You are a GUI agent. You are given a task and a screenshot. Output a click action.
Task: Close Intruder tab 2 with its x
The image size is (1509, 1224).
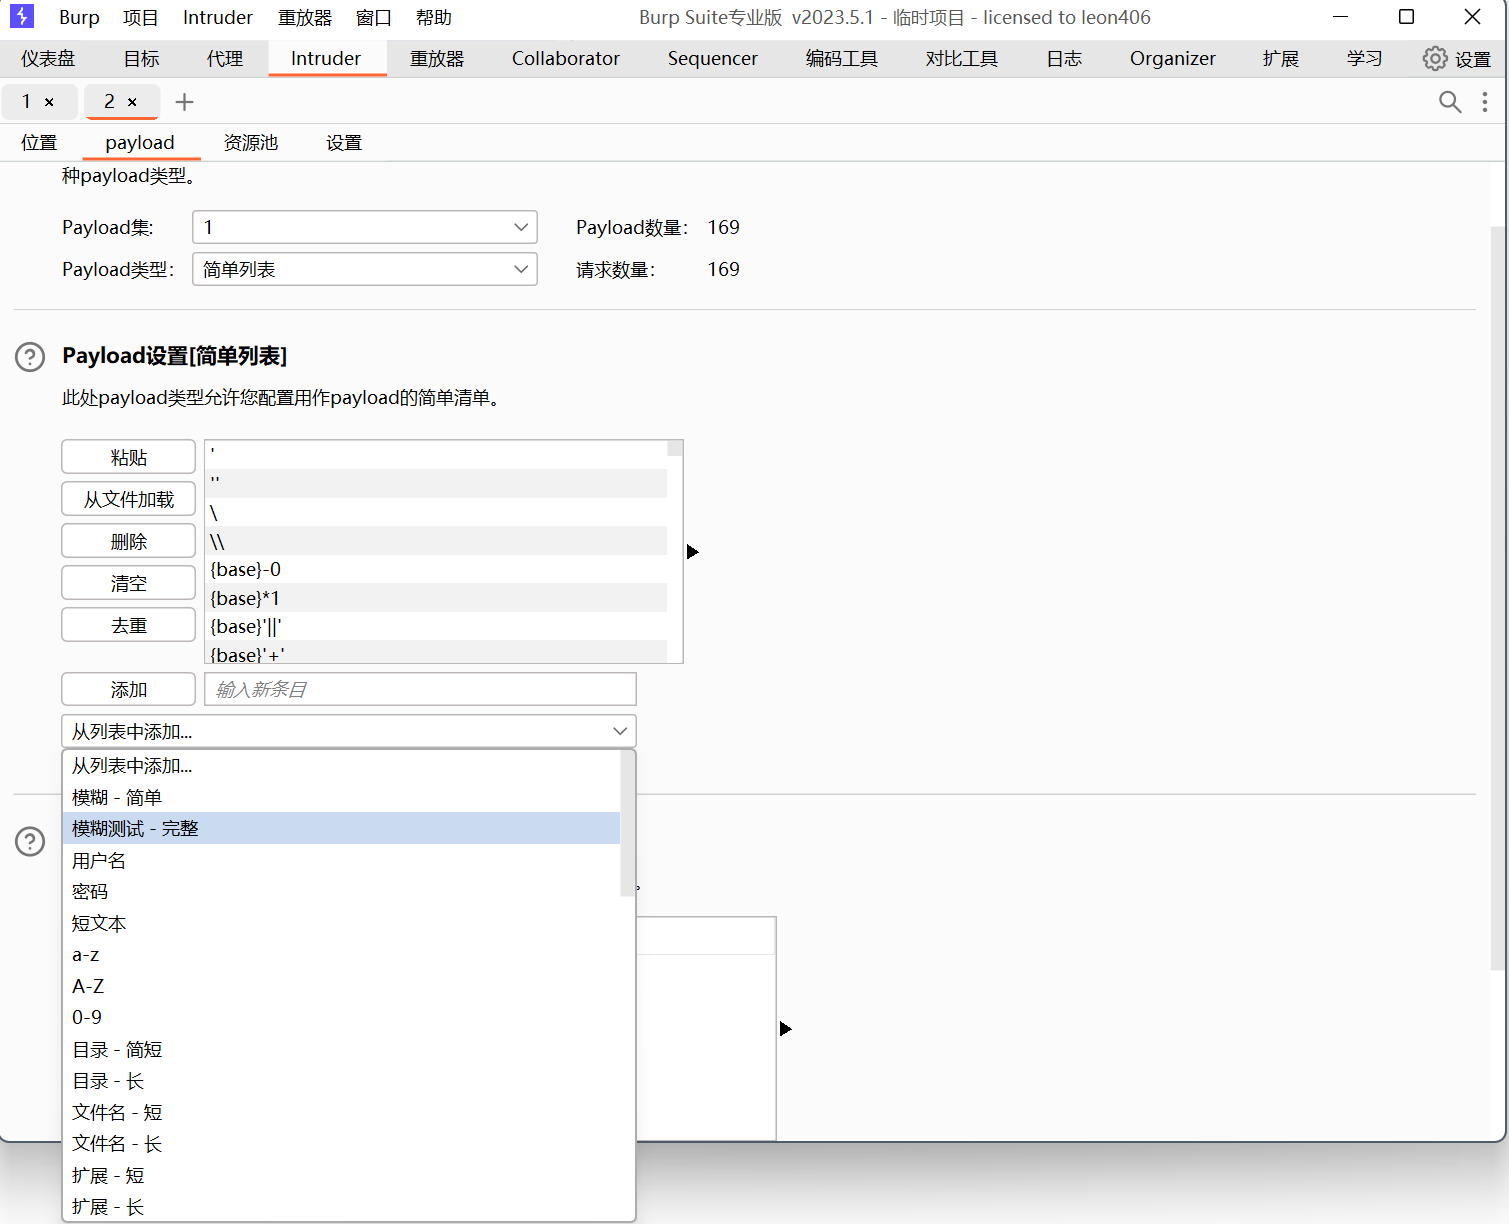(x=132, y=102)
